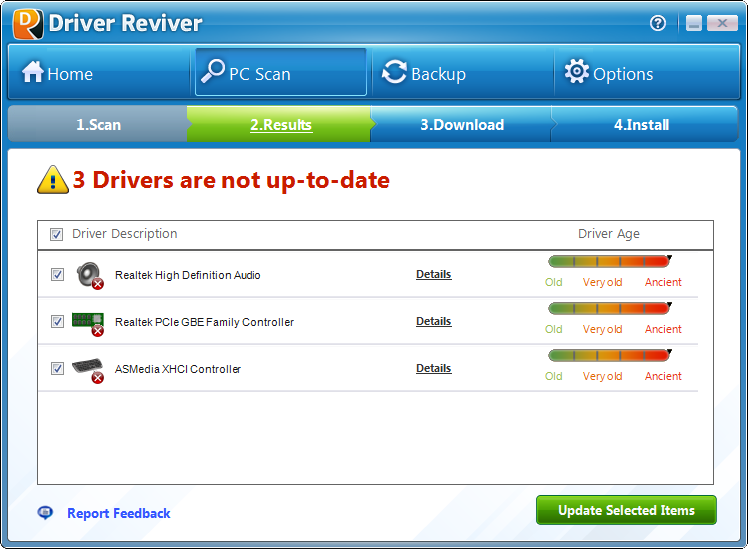Image resolution: width=748 pixels, height=549 pixels.
Task: Click the ASMedia XHCI controller device icon
Action: 88,369
